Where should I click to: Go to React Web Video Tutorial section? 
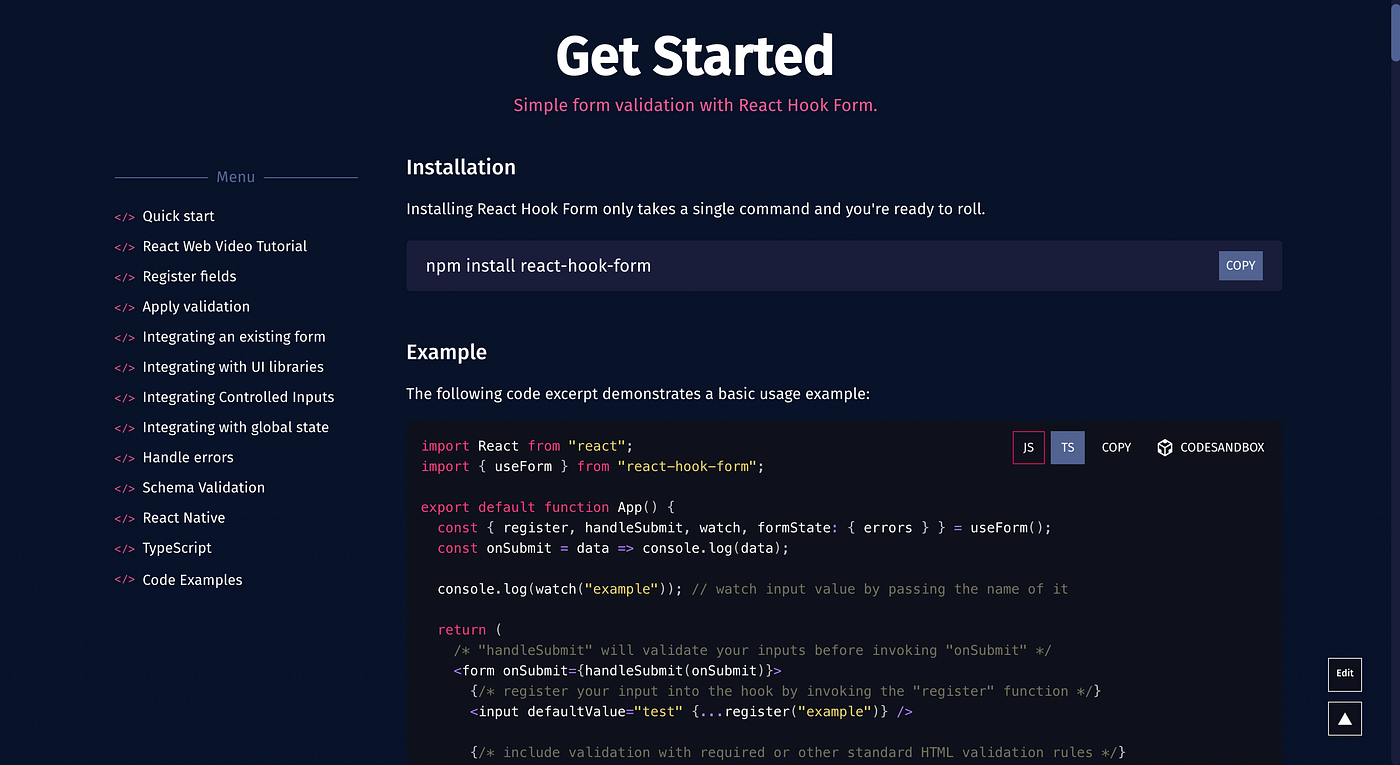(225, 246)
